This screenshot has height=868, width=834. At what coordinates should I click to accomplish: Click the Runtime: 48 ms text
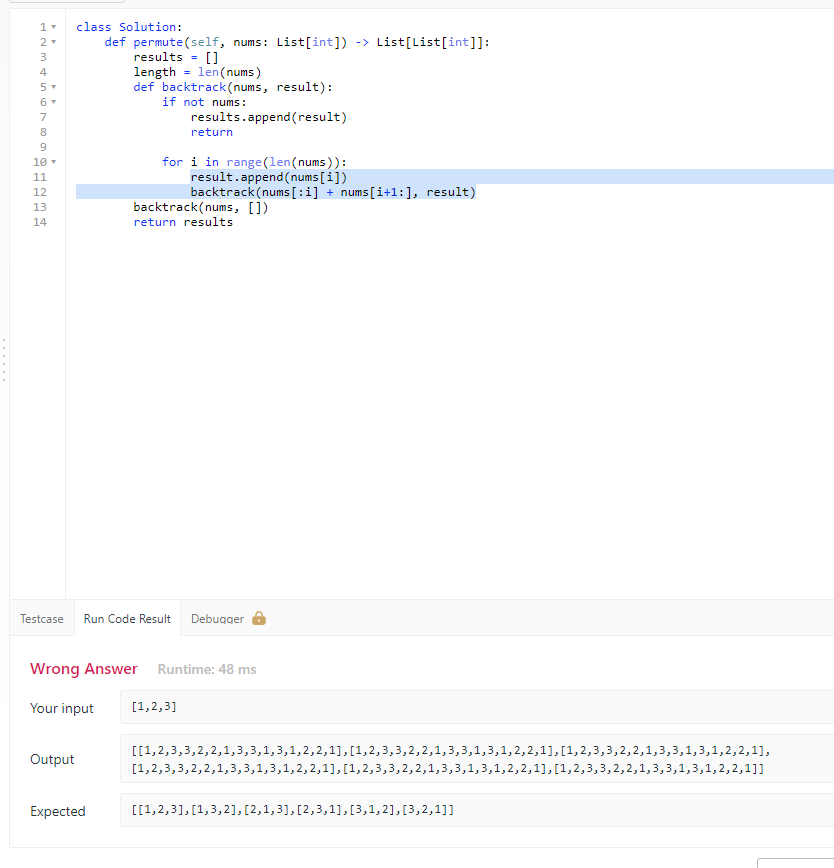pos(206,669)
